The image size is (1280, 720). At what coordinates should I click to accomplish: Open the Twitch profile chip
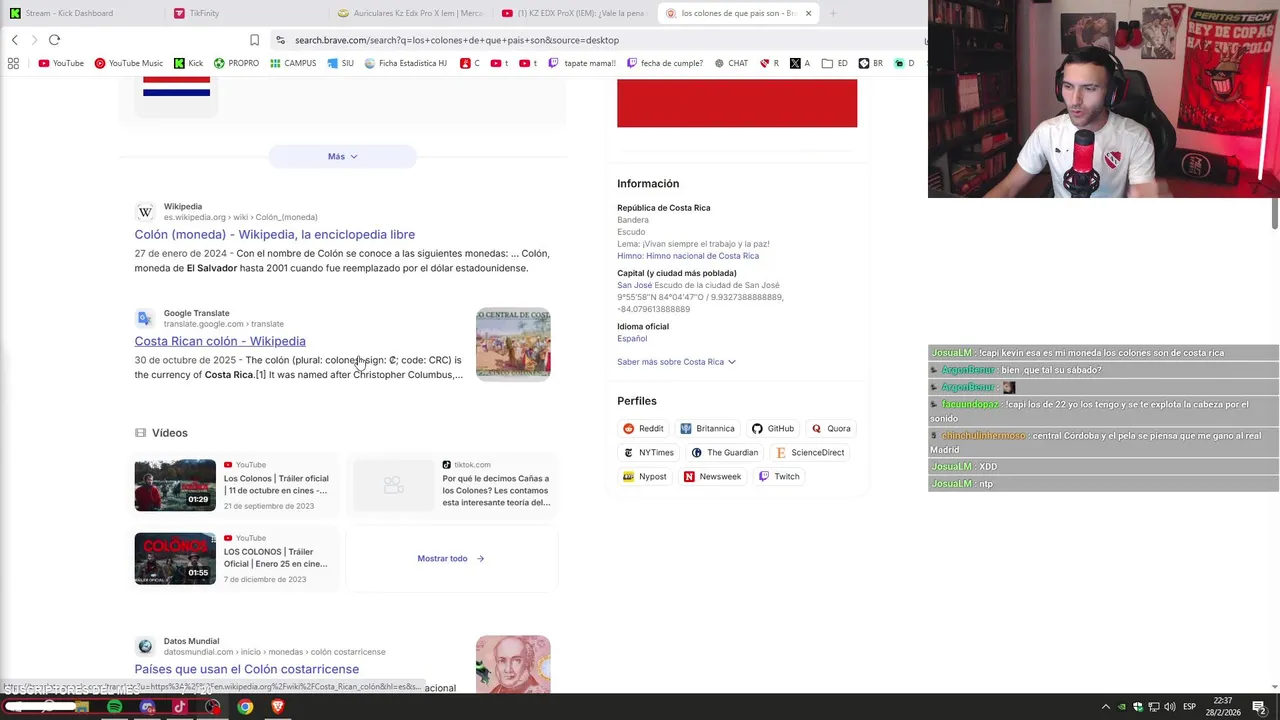[779, 476]
